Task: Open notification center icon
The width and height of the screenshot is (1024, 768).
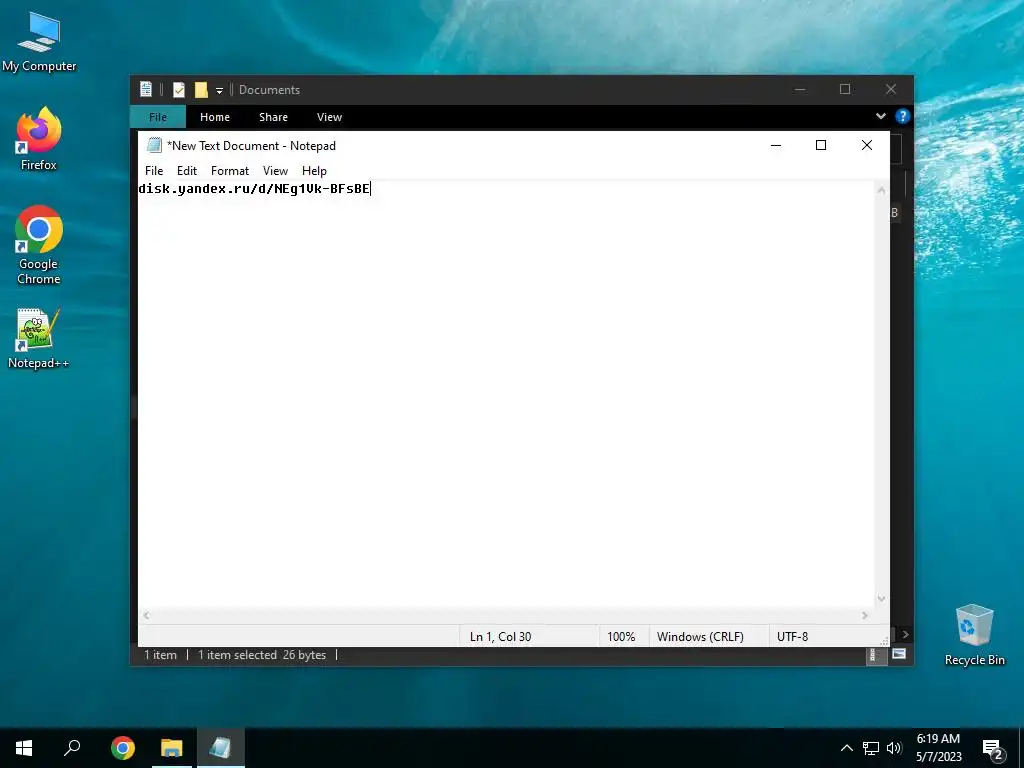Action: click(992, 749)
